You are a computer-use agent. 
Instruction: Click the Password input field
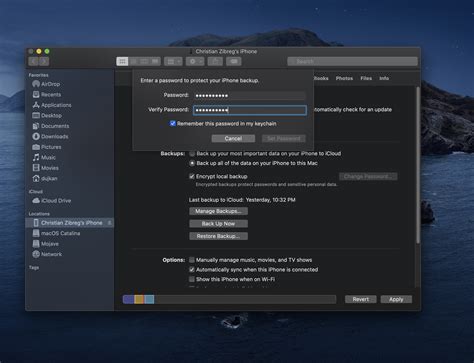(x=250, y=96)
